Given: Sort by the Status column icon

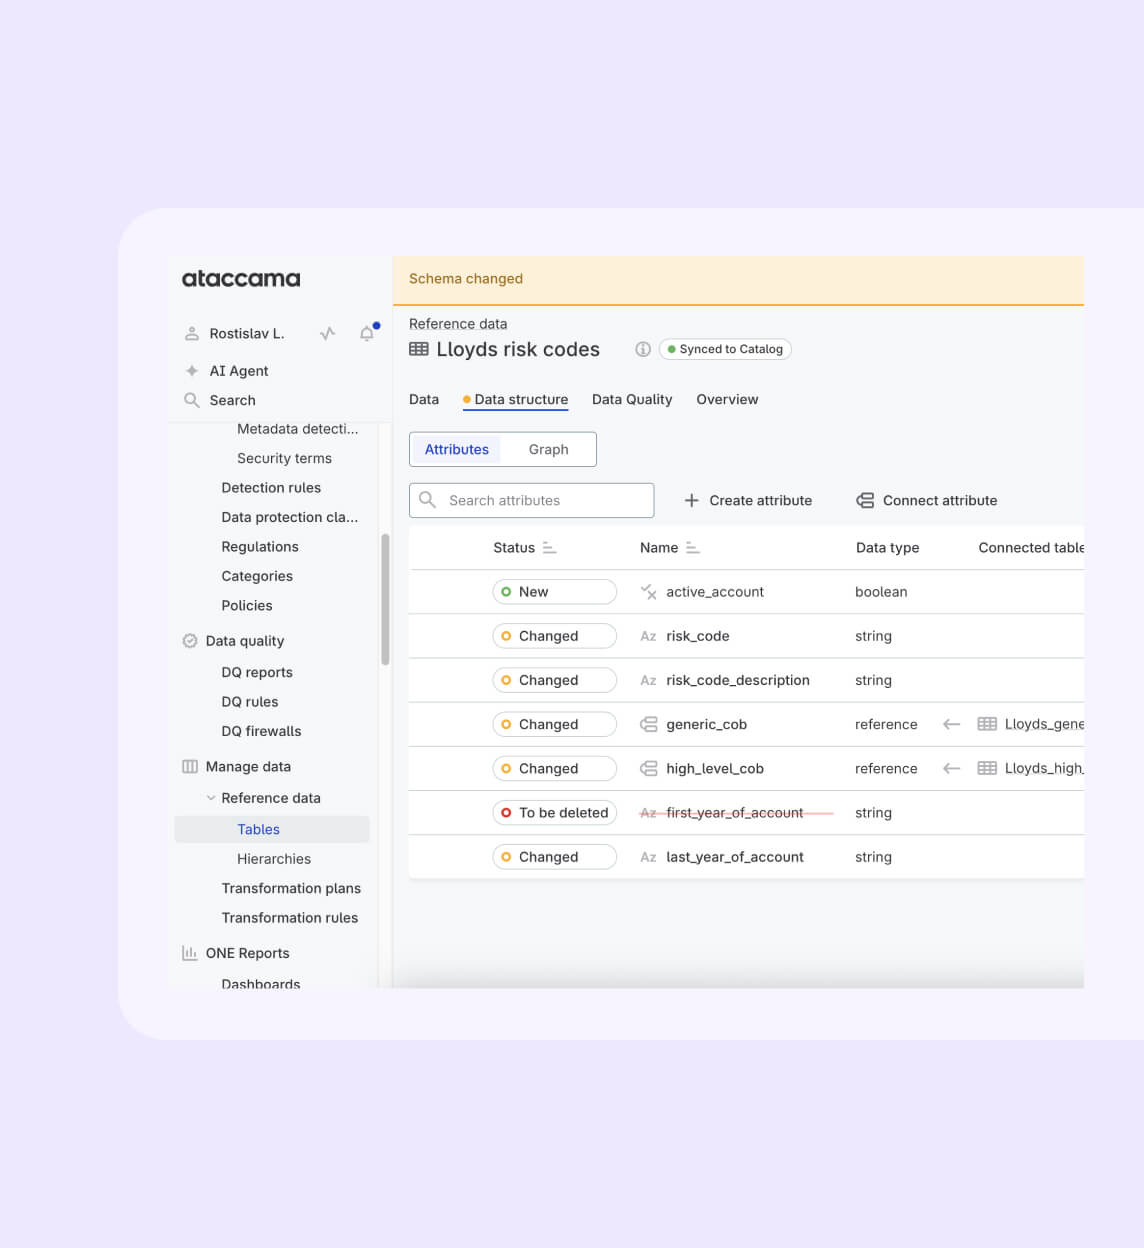Looking at the screenshot, I should click(549, 548).
